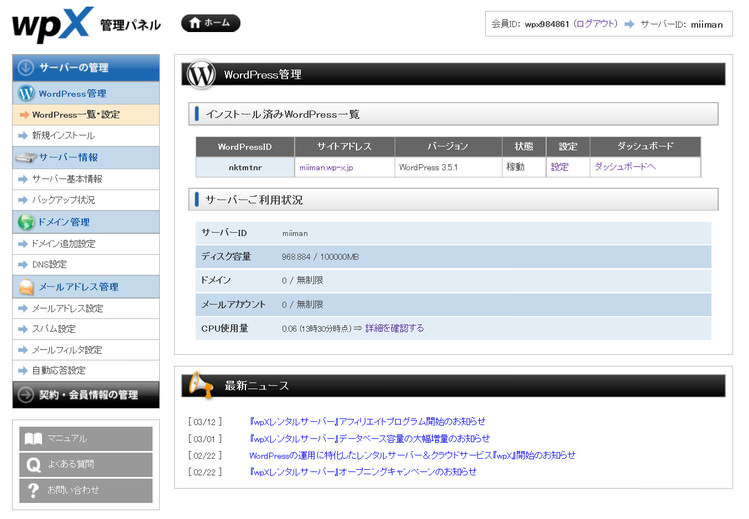Open 自動応答設定 page
This screenshot has width=749, height=519.
coord(86,371)
